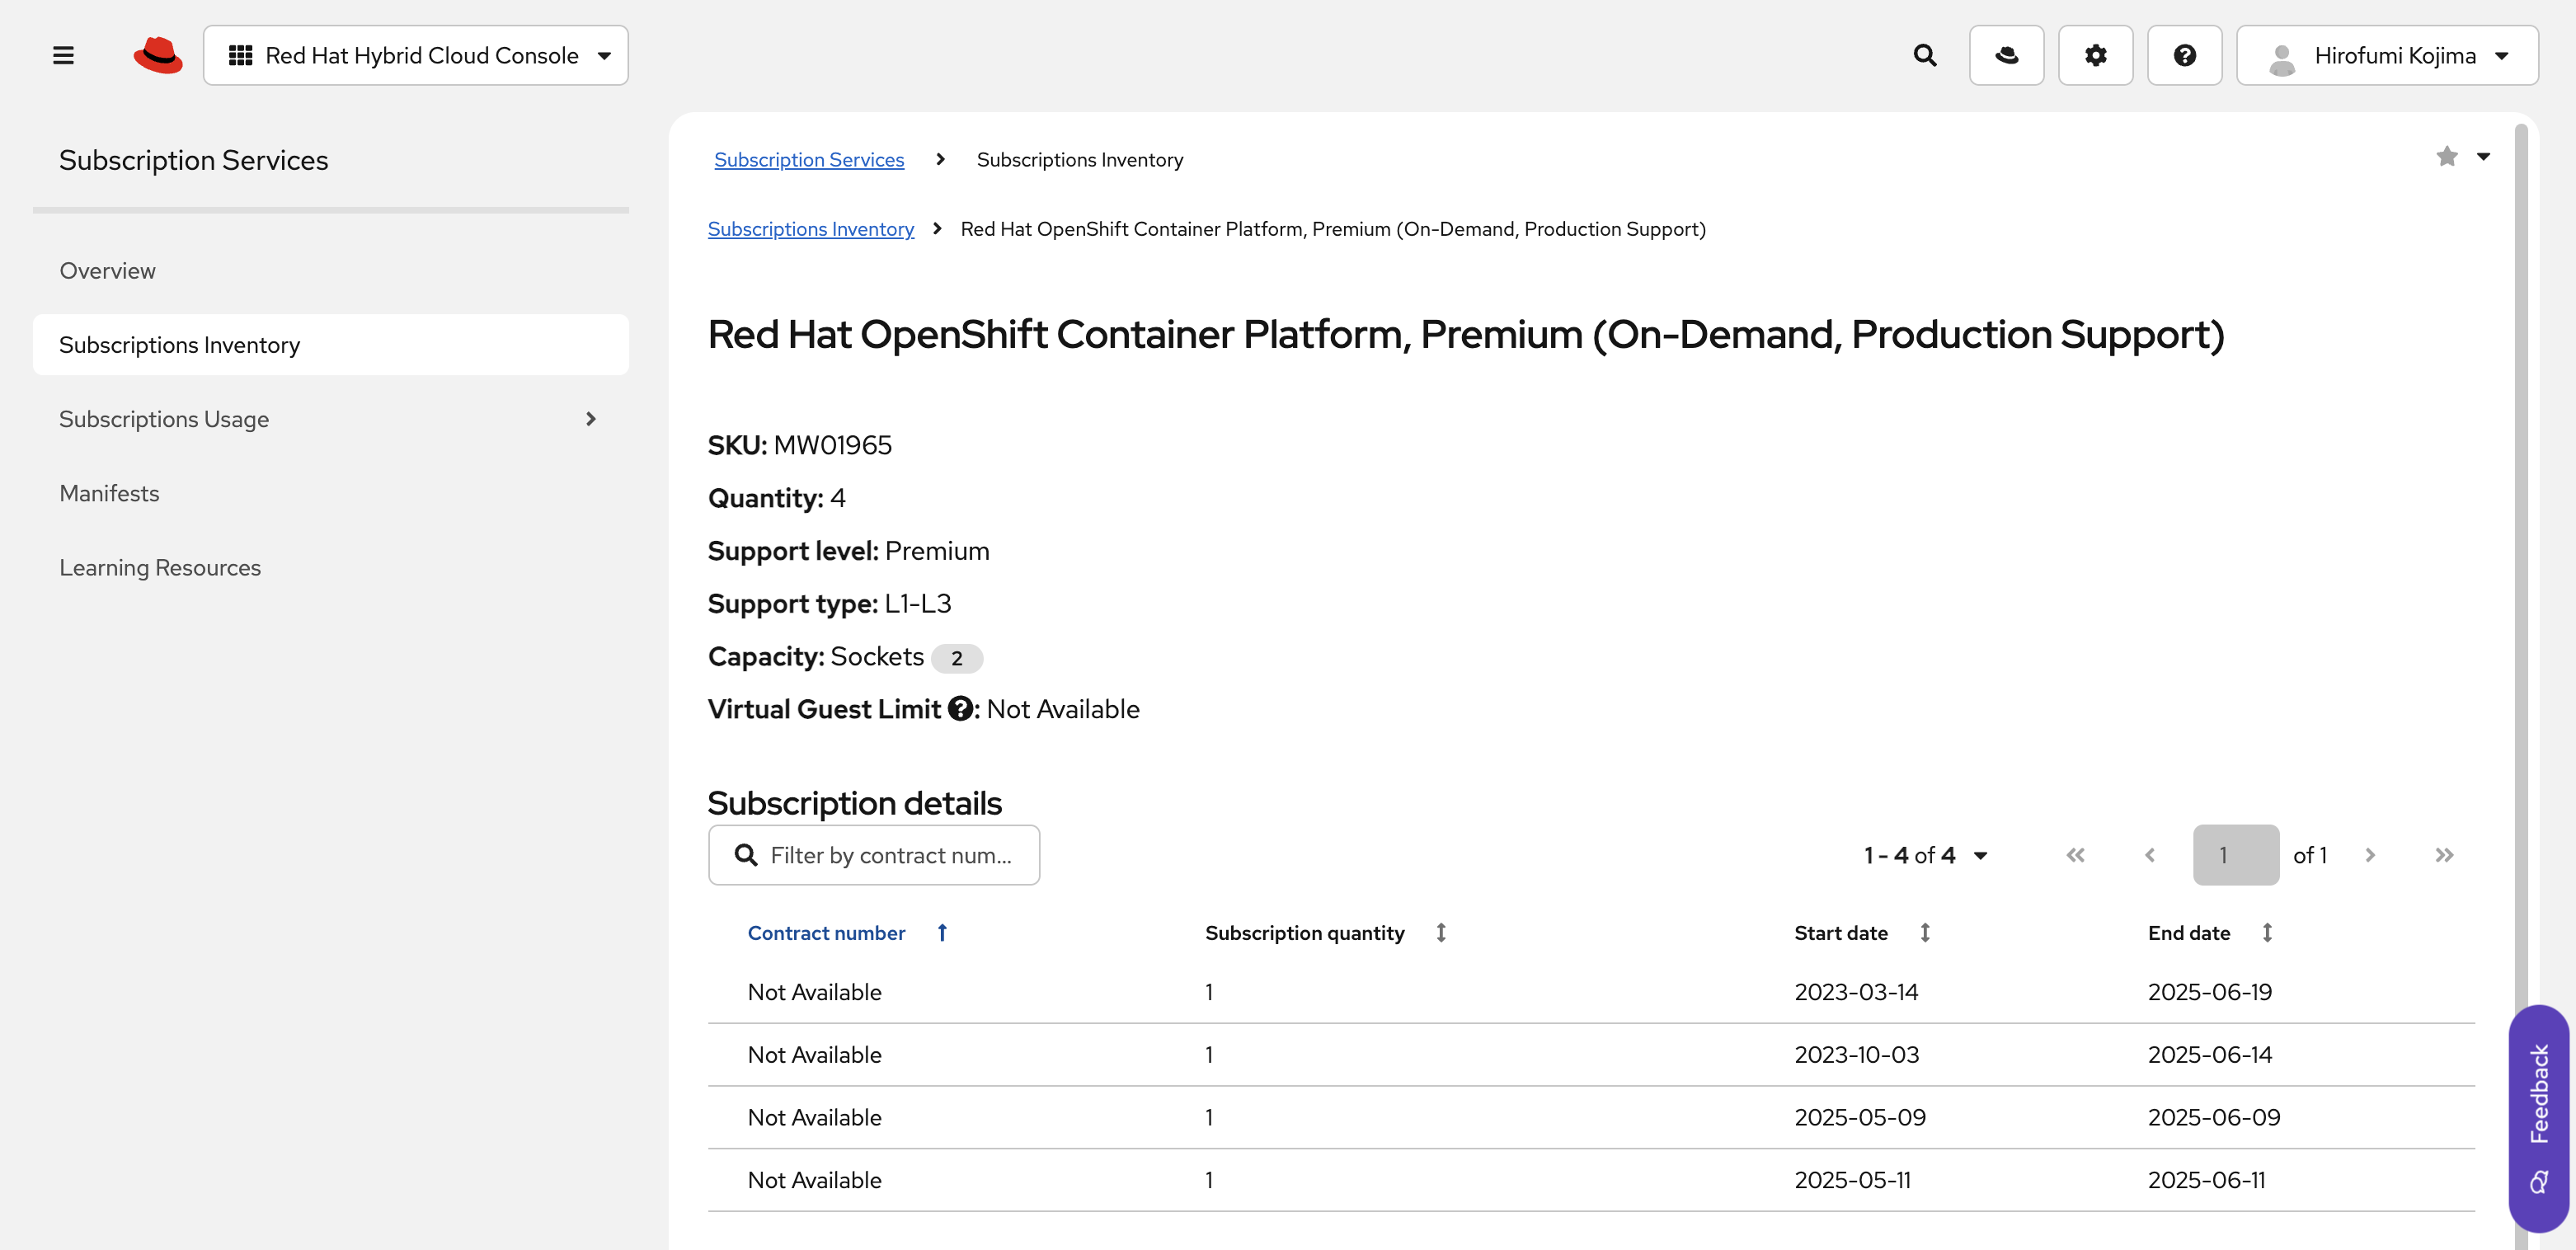
Task: Click the end date 2025-06-11 cell
Action: click(x=2206, y=1180)
